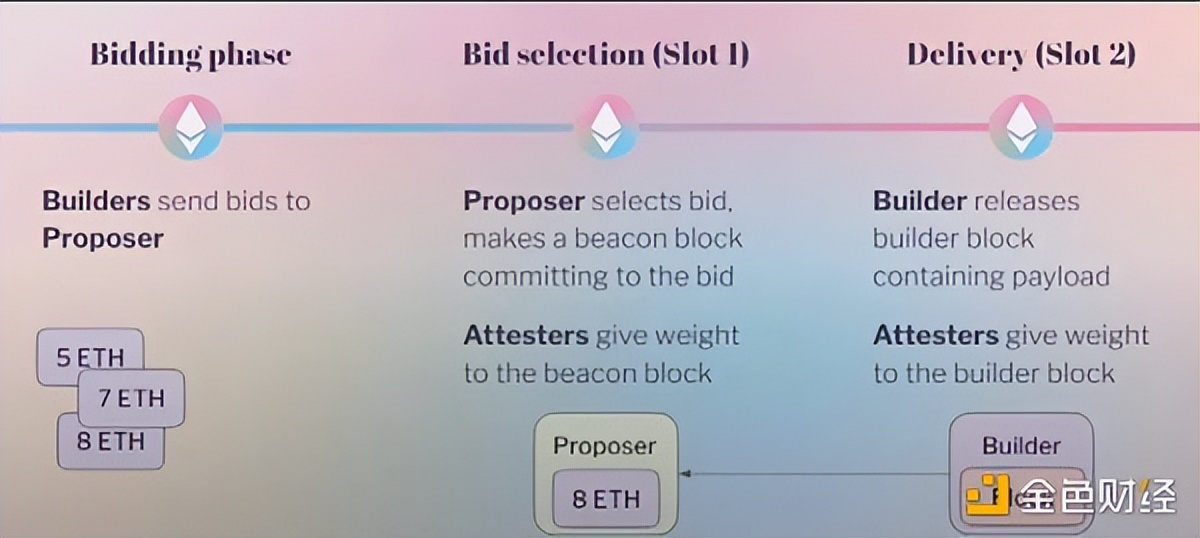Click the Delivery (Slot 2) heading
Image resolution: width=1200 pixels, height=538 pixels.
click(x=1021, y=54)
